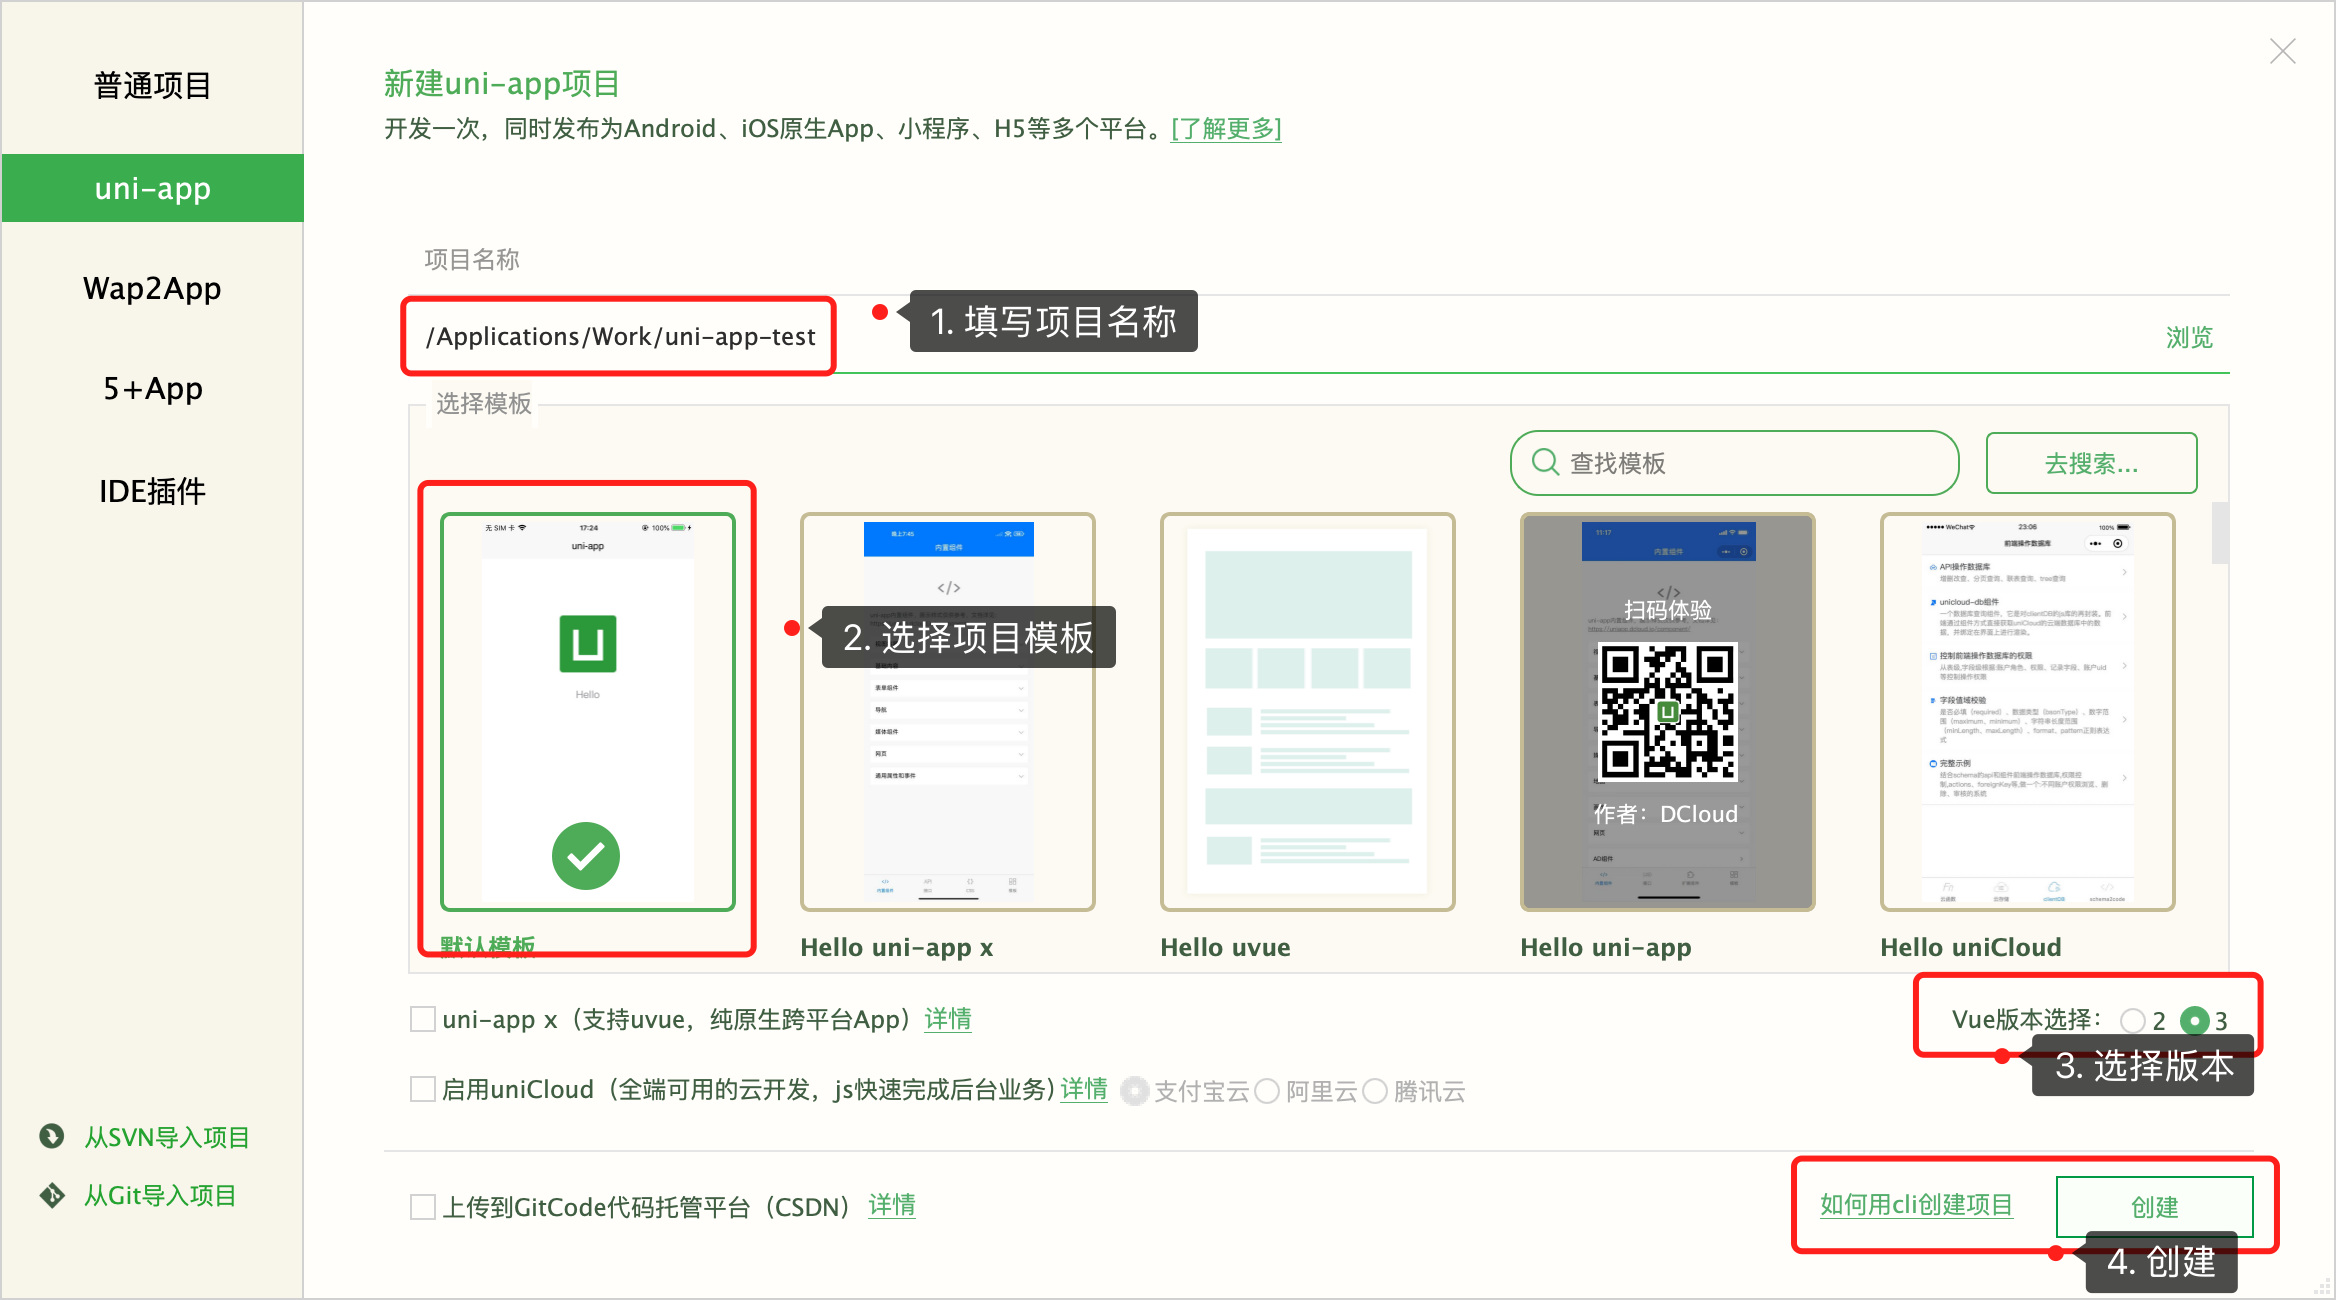Select the 支付宝云 radio button
This screenshot has width=2336, height=1300.
point(1134,1091)
